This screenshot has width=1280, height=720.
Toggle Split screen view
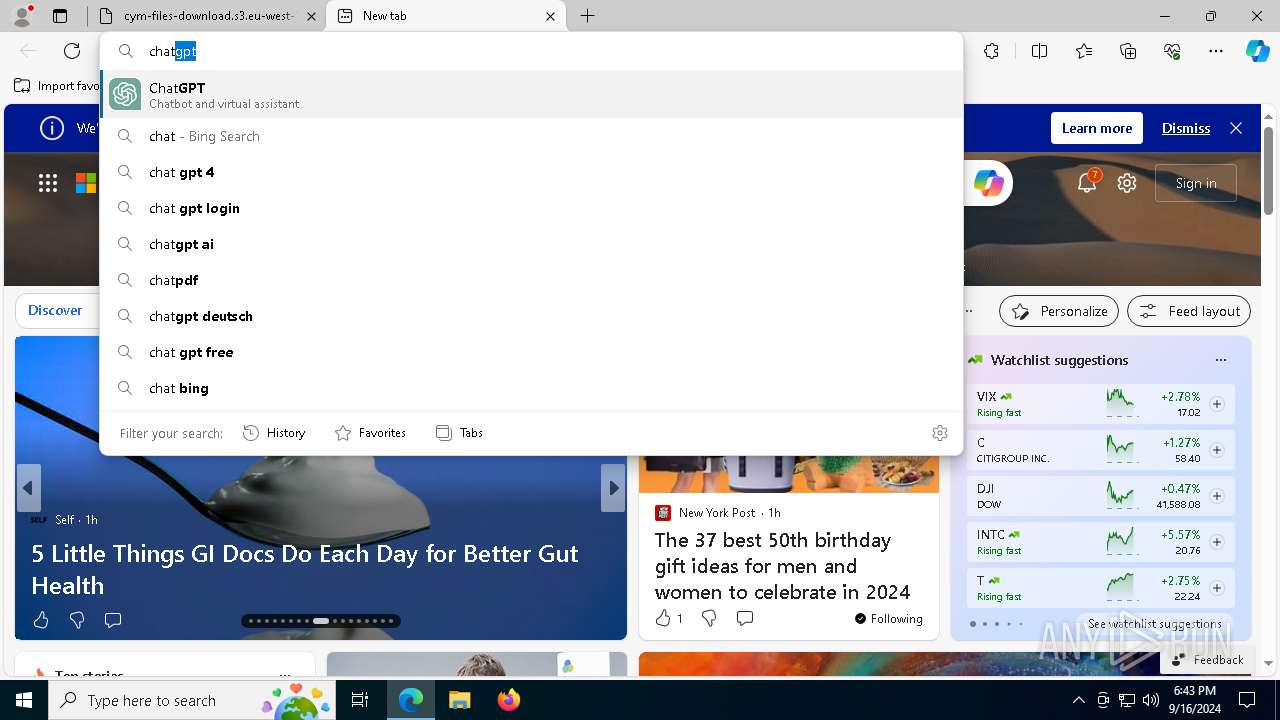(1039, 51)
